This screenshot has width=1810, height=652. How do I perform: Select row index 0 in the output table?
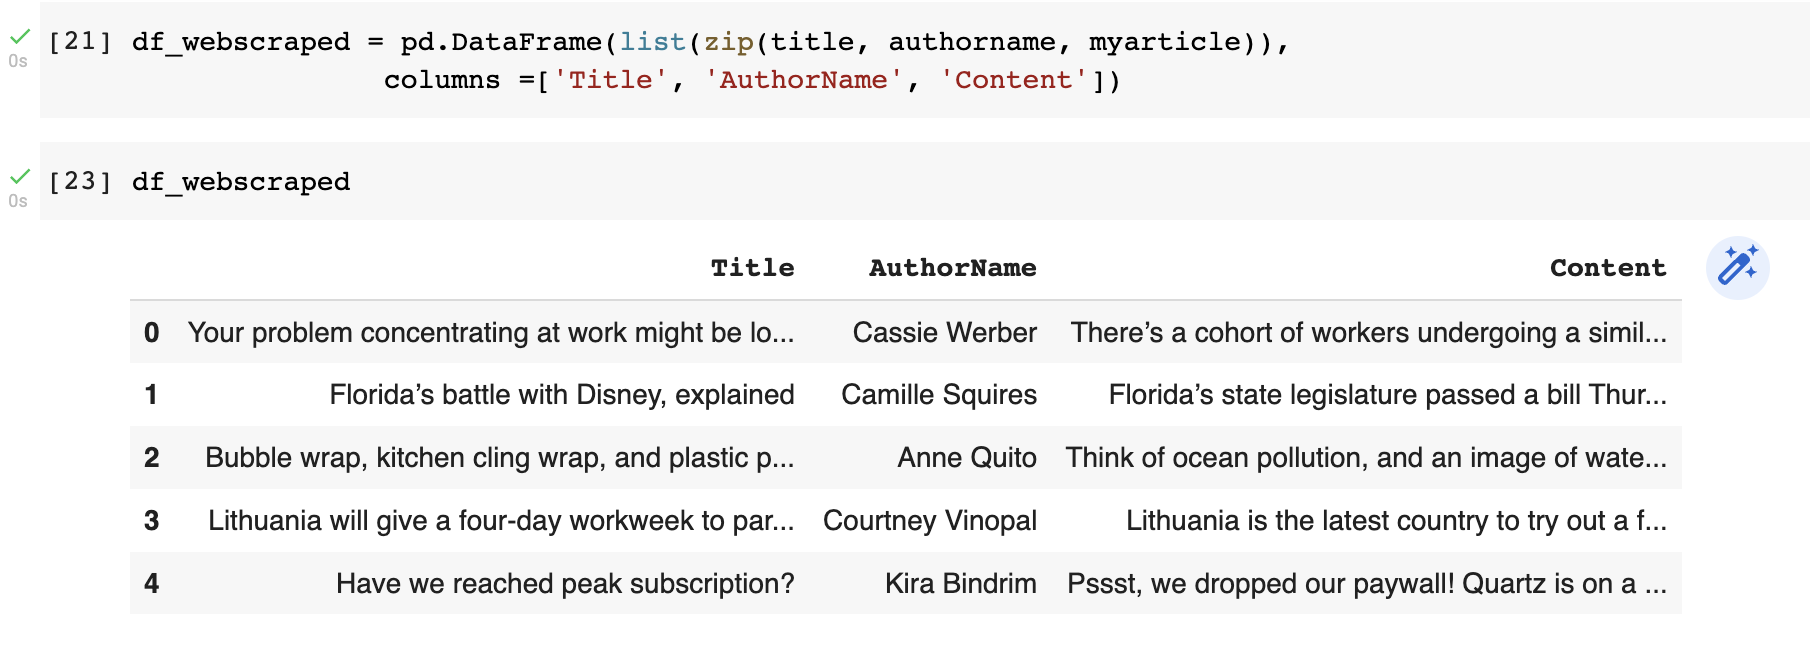pyautogui.click(x=152, y=333)
